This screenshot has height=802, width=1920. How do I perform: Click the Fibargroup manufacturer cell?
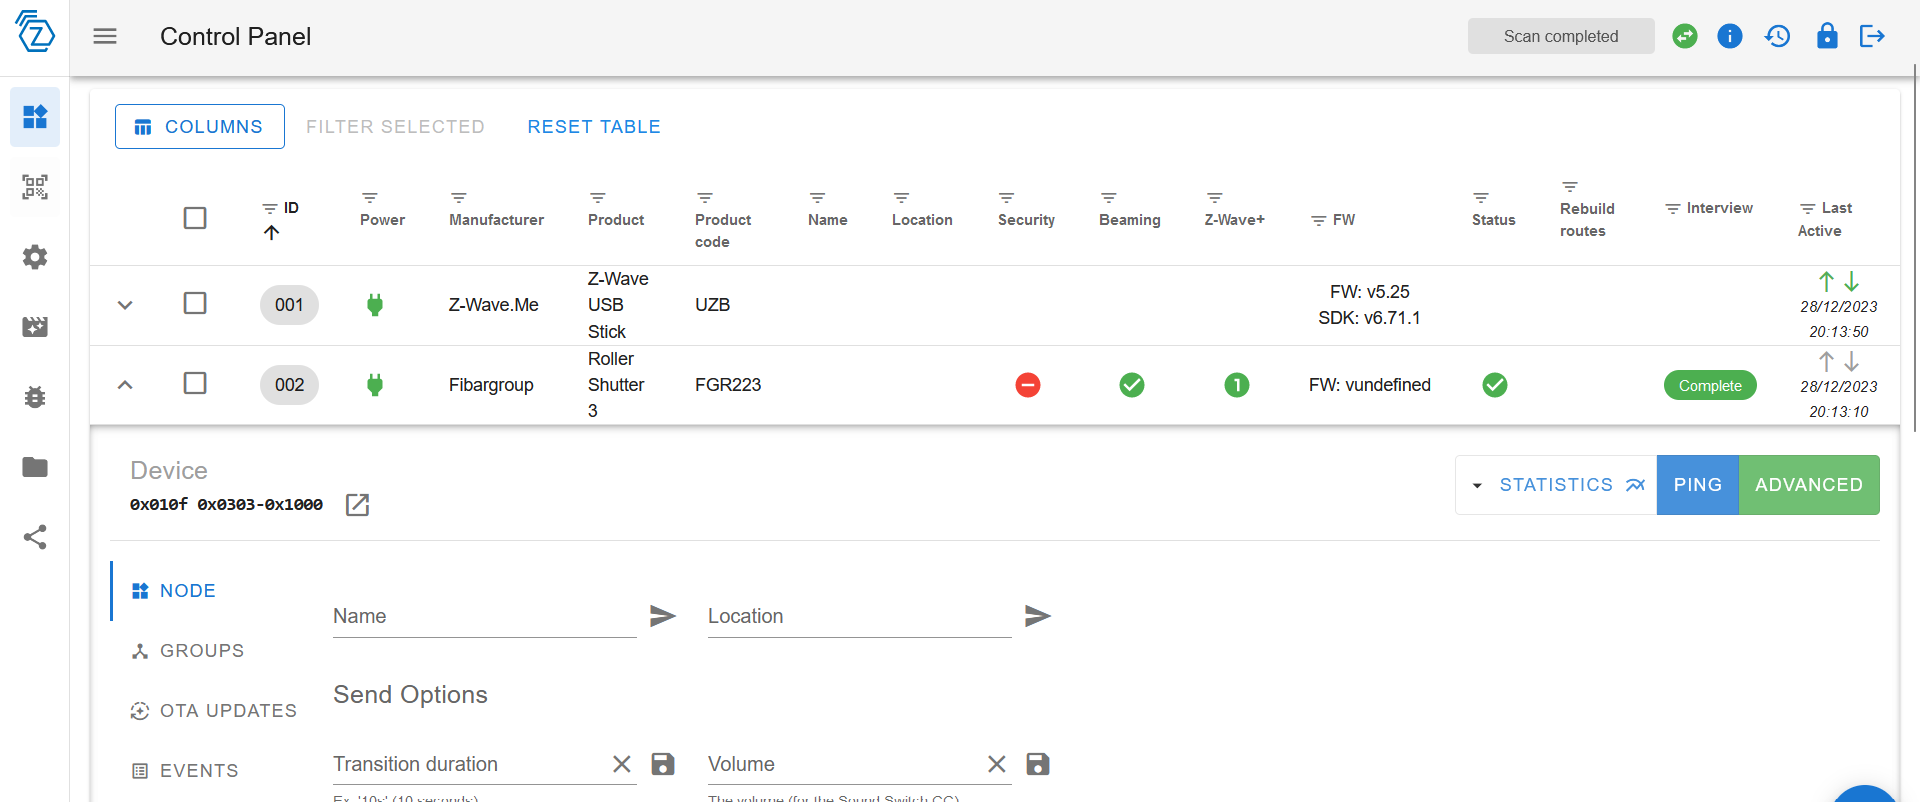491,385
